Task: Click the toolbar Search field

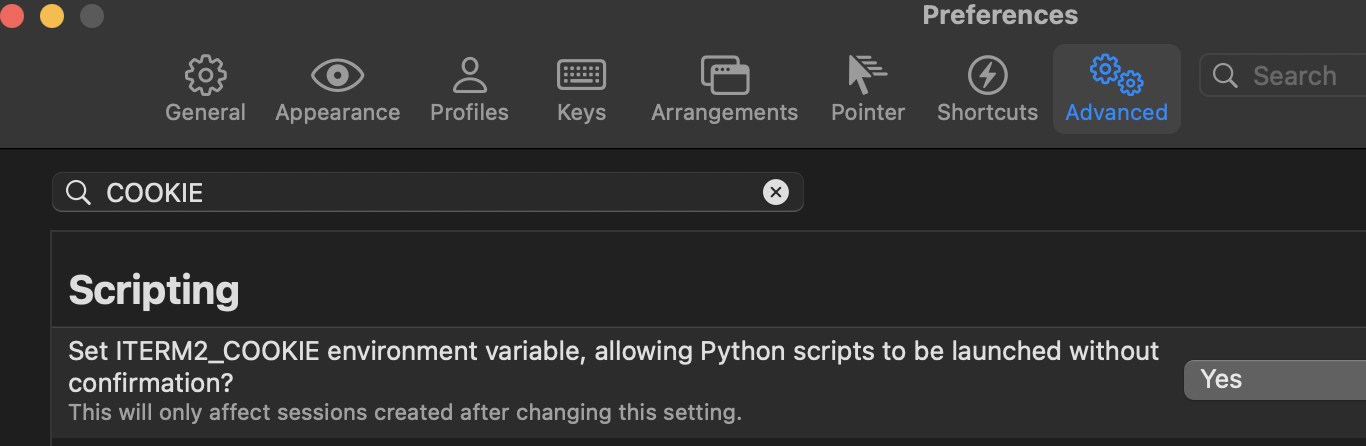Action: [x=1283, y=76]
